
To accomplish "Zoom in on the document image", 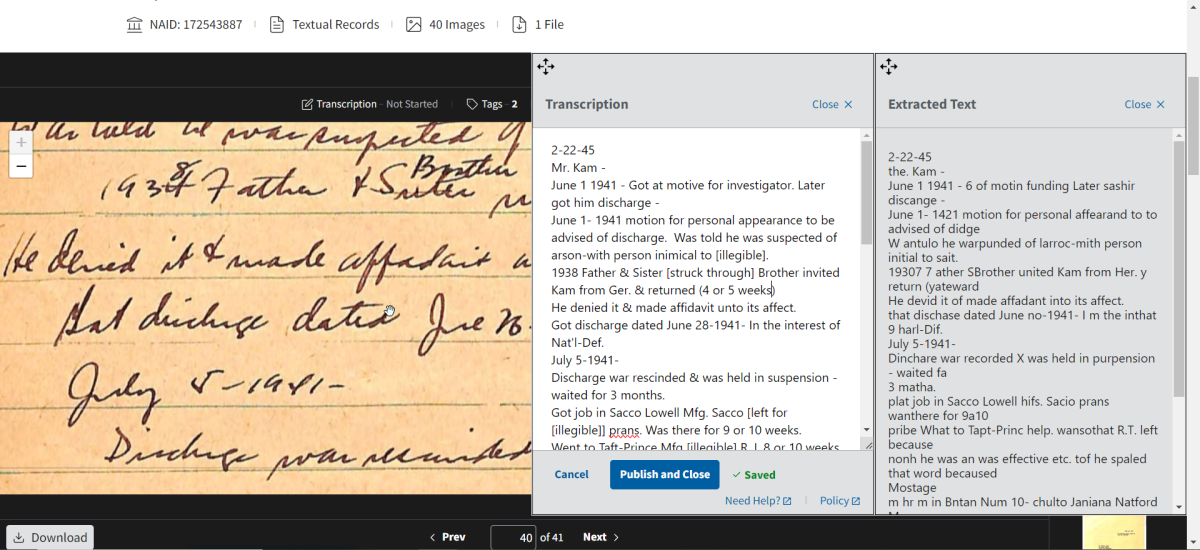I will pyautogui.click(x=21, y=142).
